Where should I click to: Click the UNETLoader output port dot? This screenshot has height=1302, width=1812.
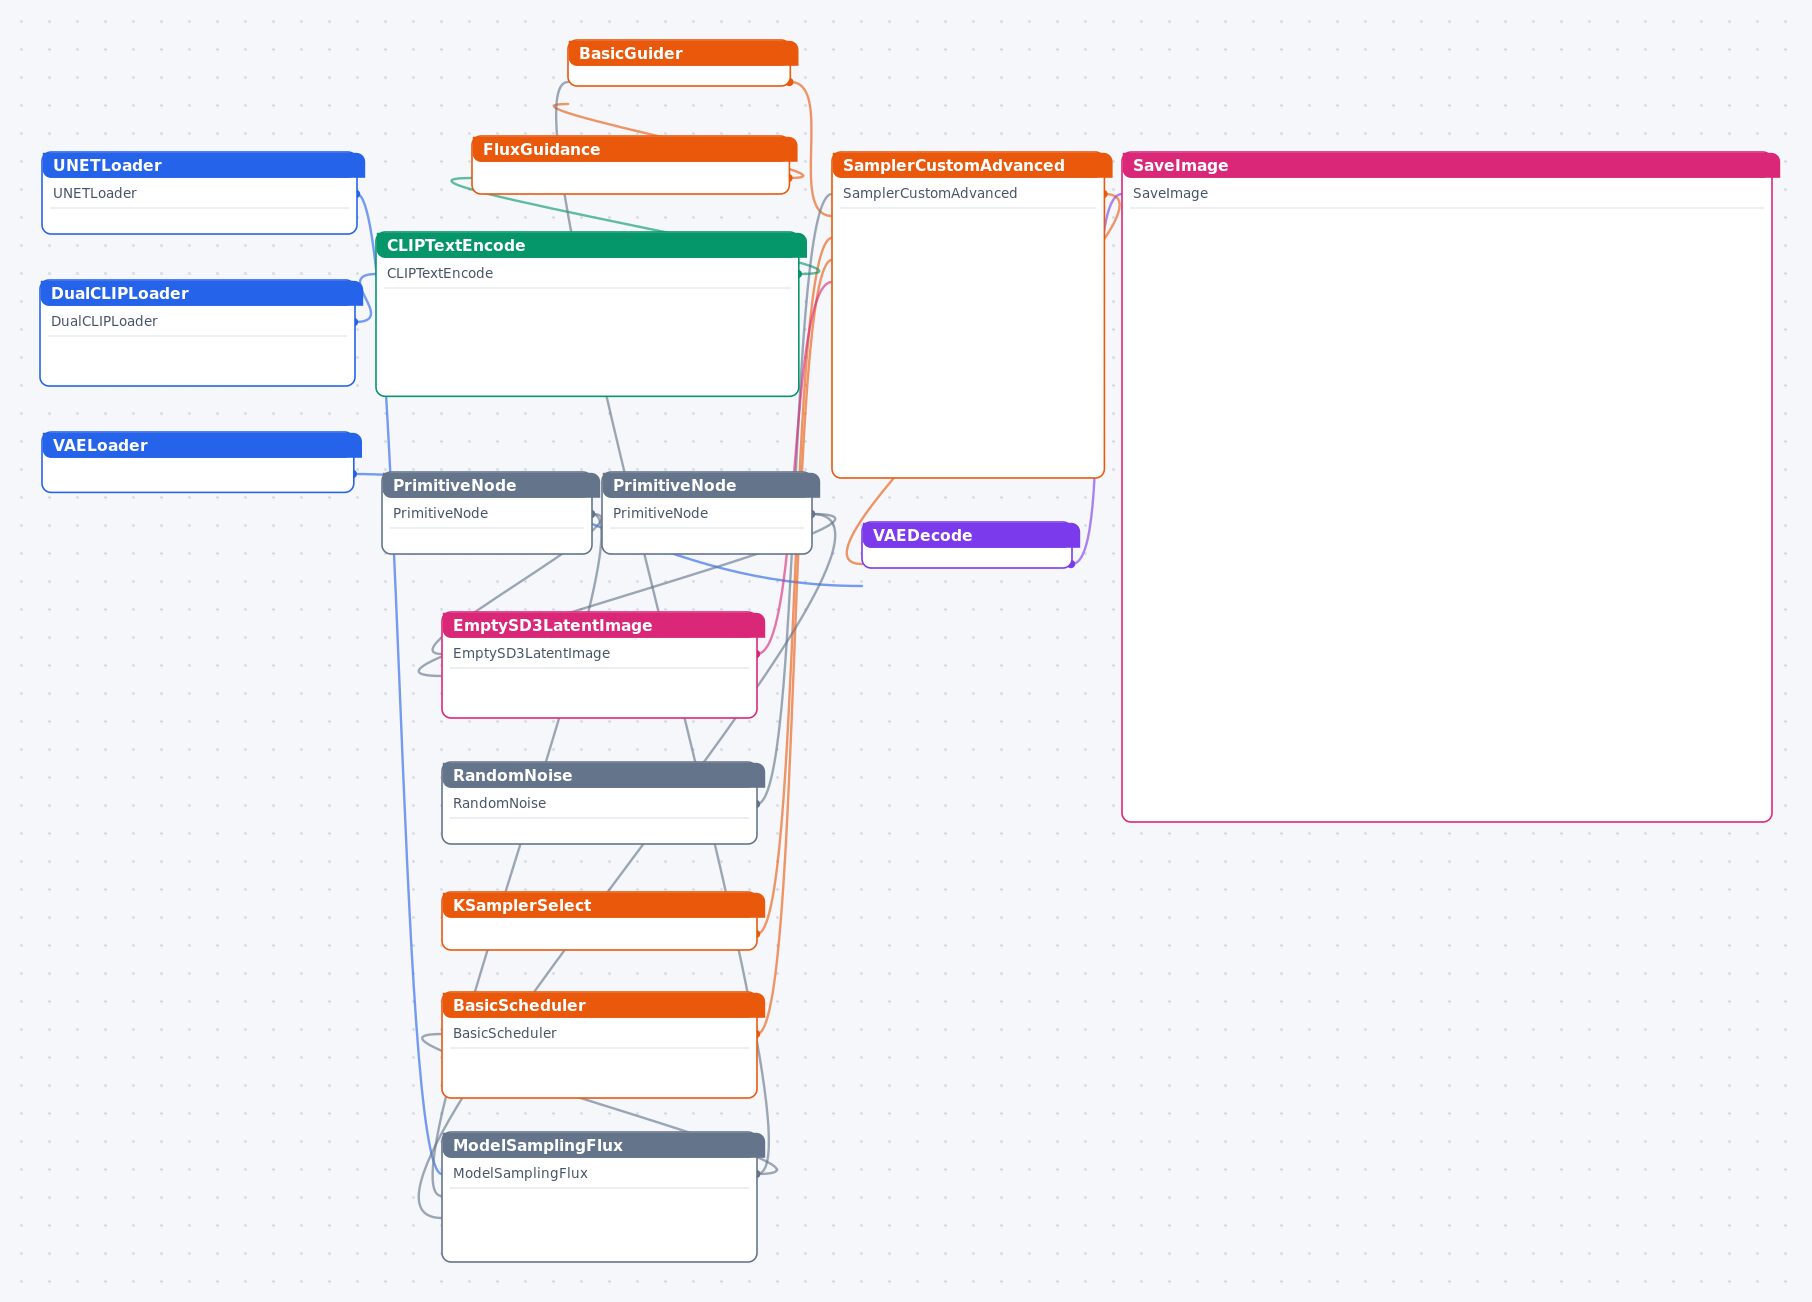(x=357, y=194)
